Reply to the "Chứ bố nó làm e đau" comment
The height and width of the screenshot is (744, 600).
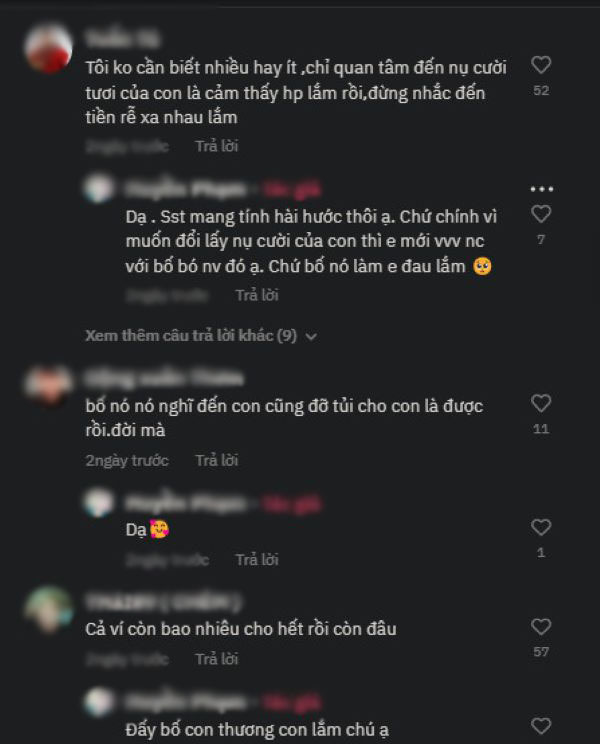point(257,295)
